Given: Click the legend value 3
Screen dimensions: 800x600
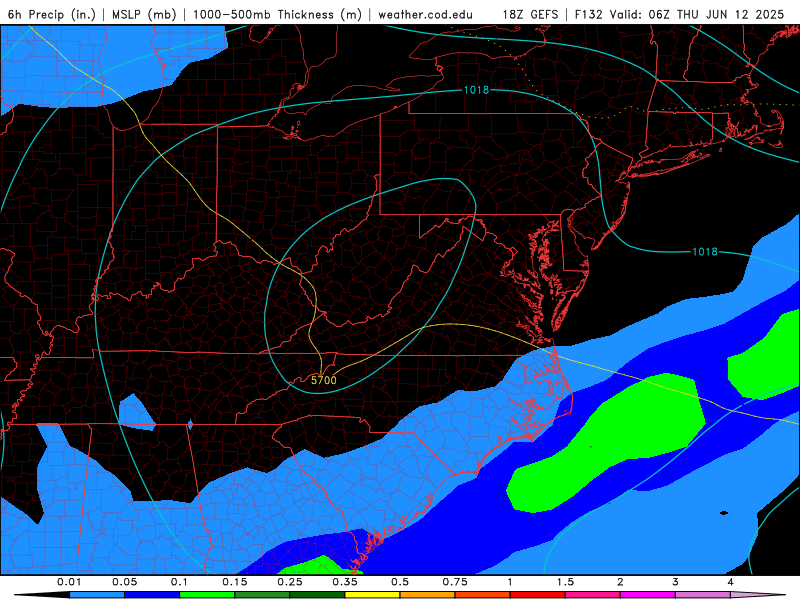Looking at the screenshot, I should tap(676, 582).
